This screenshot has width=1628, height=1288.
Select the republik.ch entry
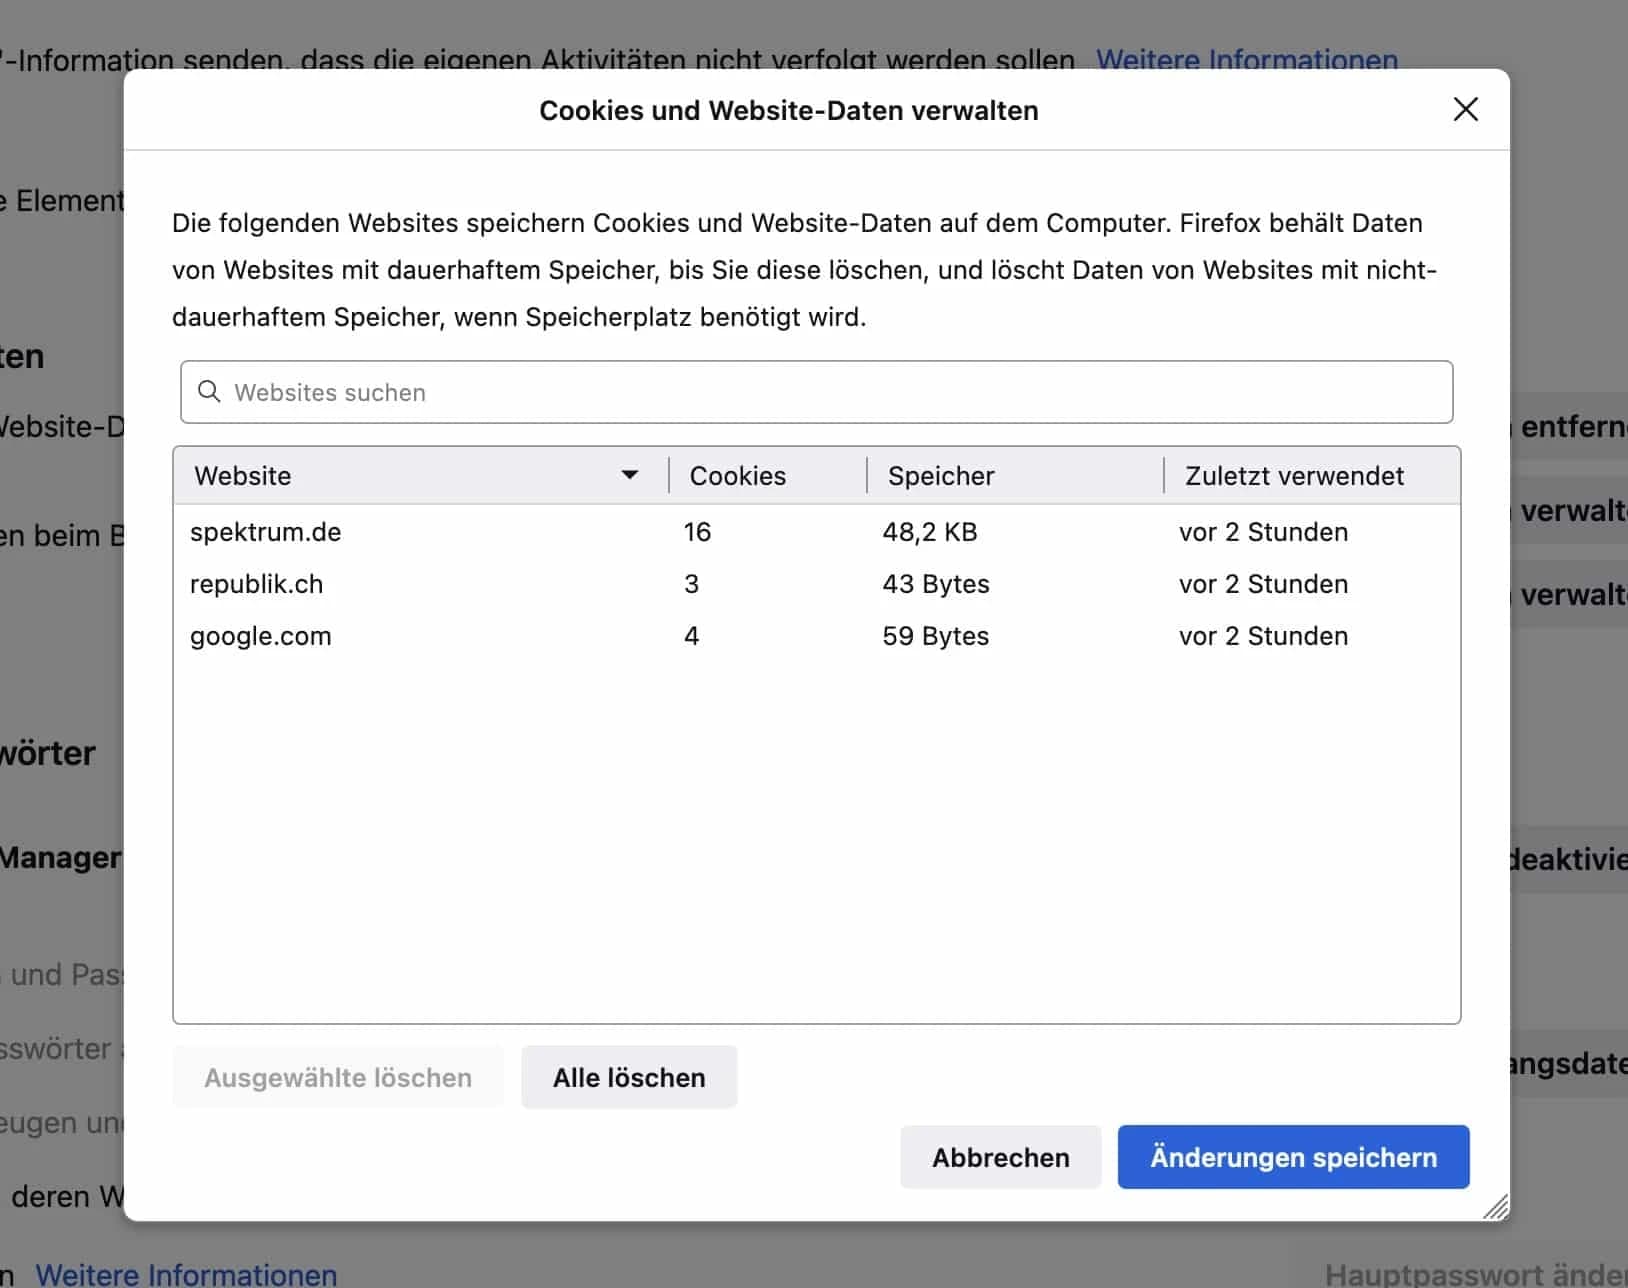pos(257,584)
